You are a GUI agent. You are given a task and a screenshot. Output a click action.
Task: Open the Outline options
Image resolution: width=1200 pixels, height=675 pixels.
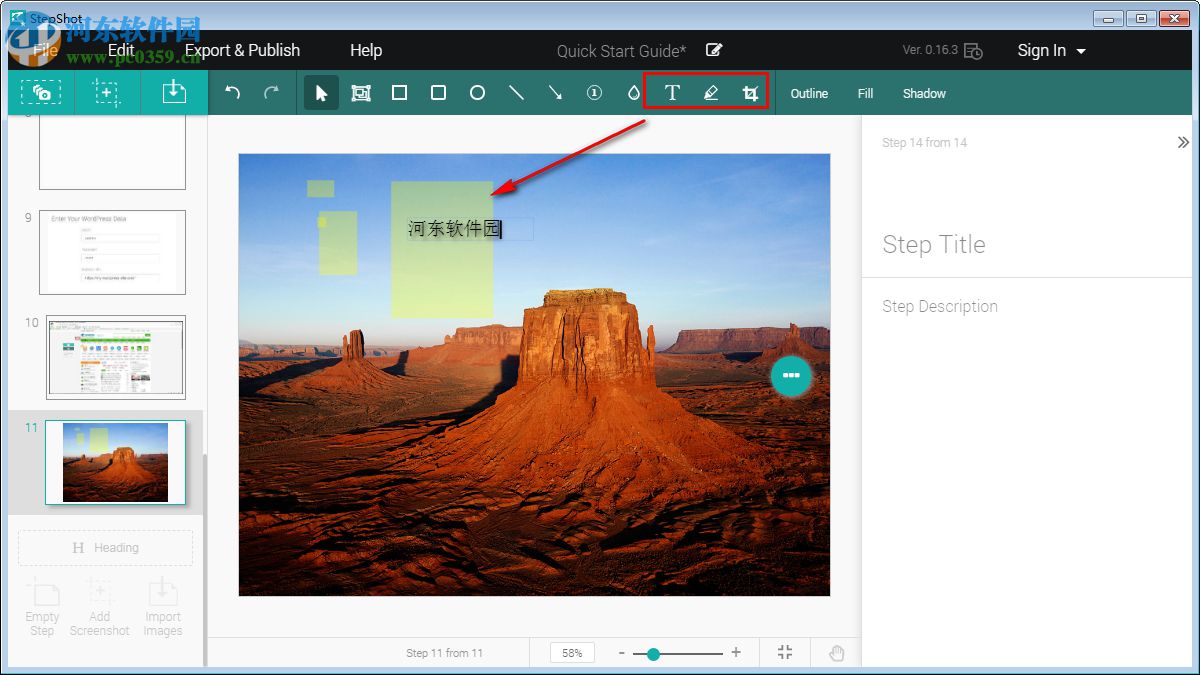click(809, 93)
